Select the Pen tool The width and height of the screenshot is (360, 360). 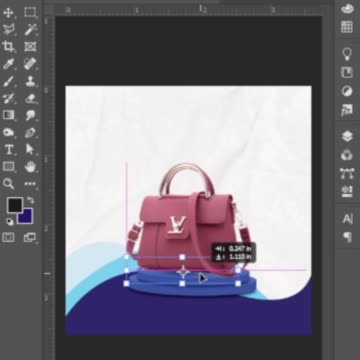30,132
